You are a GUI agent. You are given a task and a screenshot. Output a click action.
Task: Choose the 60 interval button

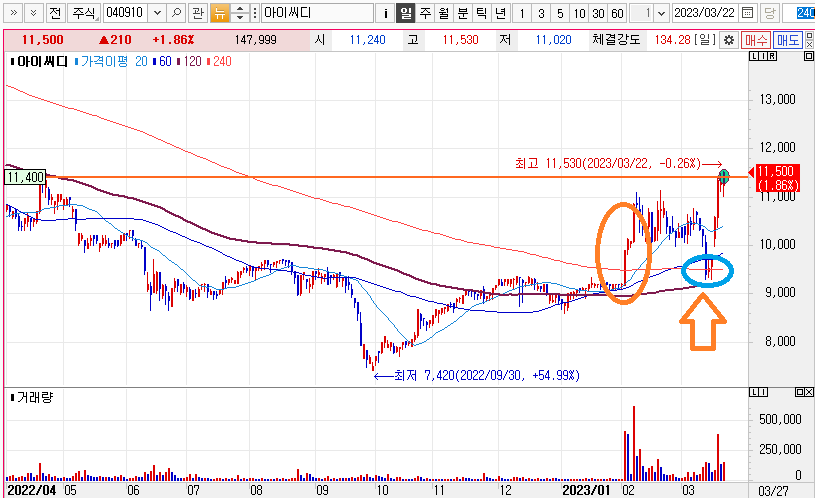[617, 13]
